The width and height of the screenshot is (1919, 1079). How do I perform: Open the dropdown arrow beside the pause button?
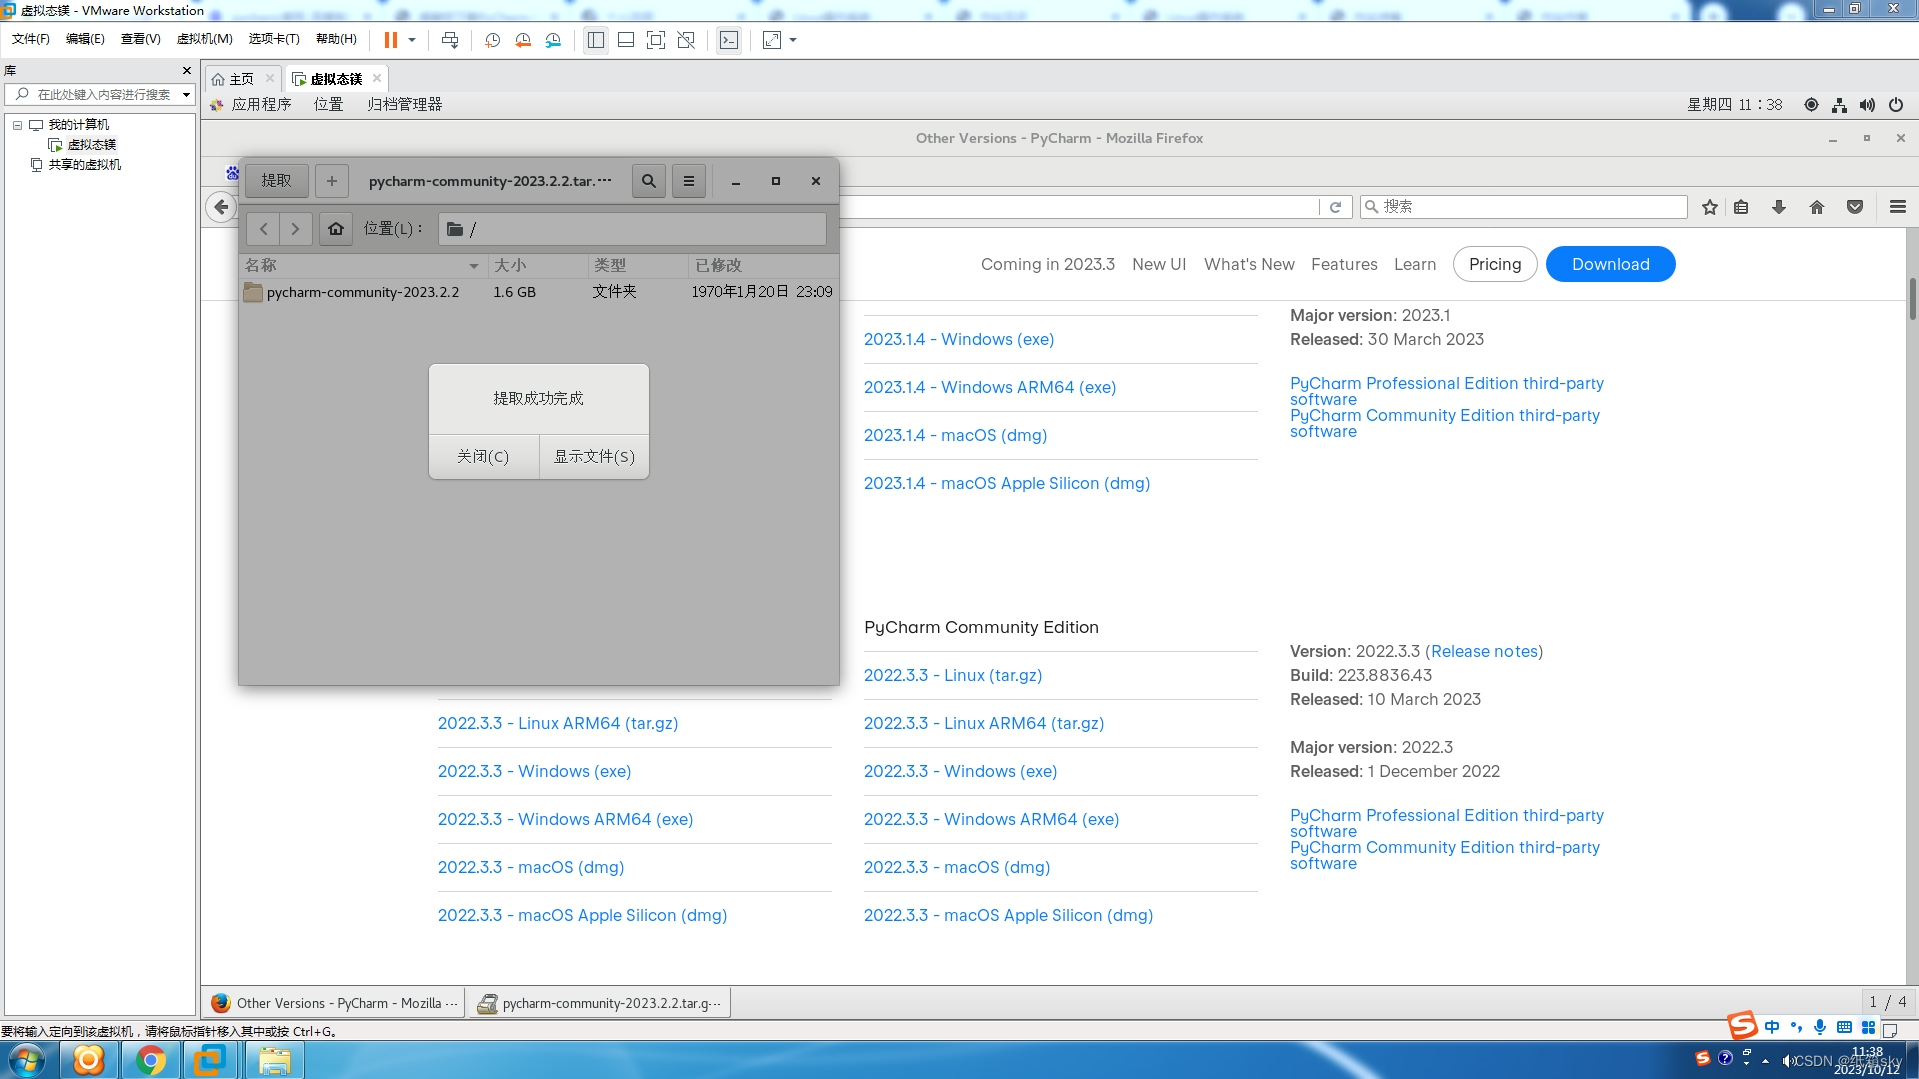[x=412, y=40]
